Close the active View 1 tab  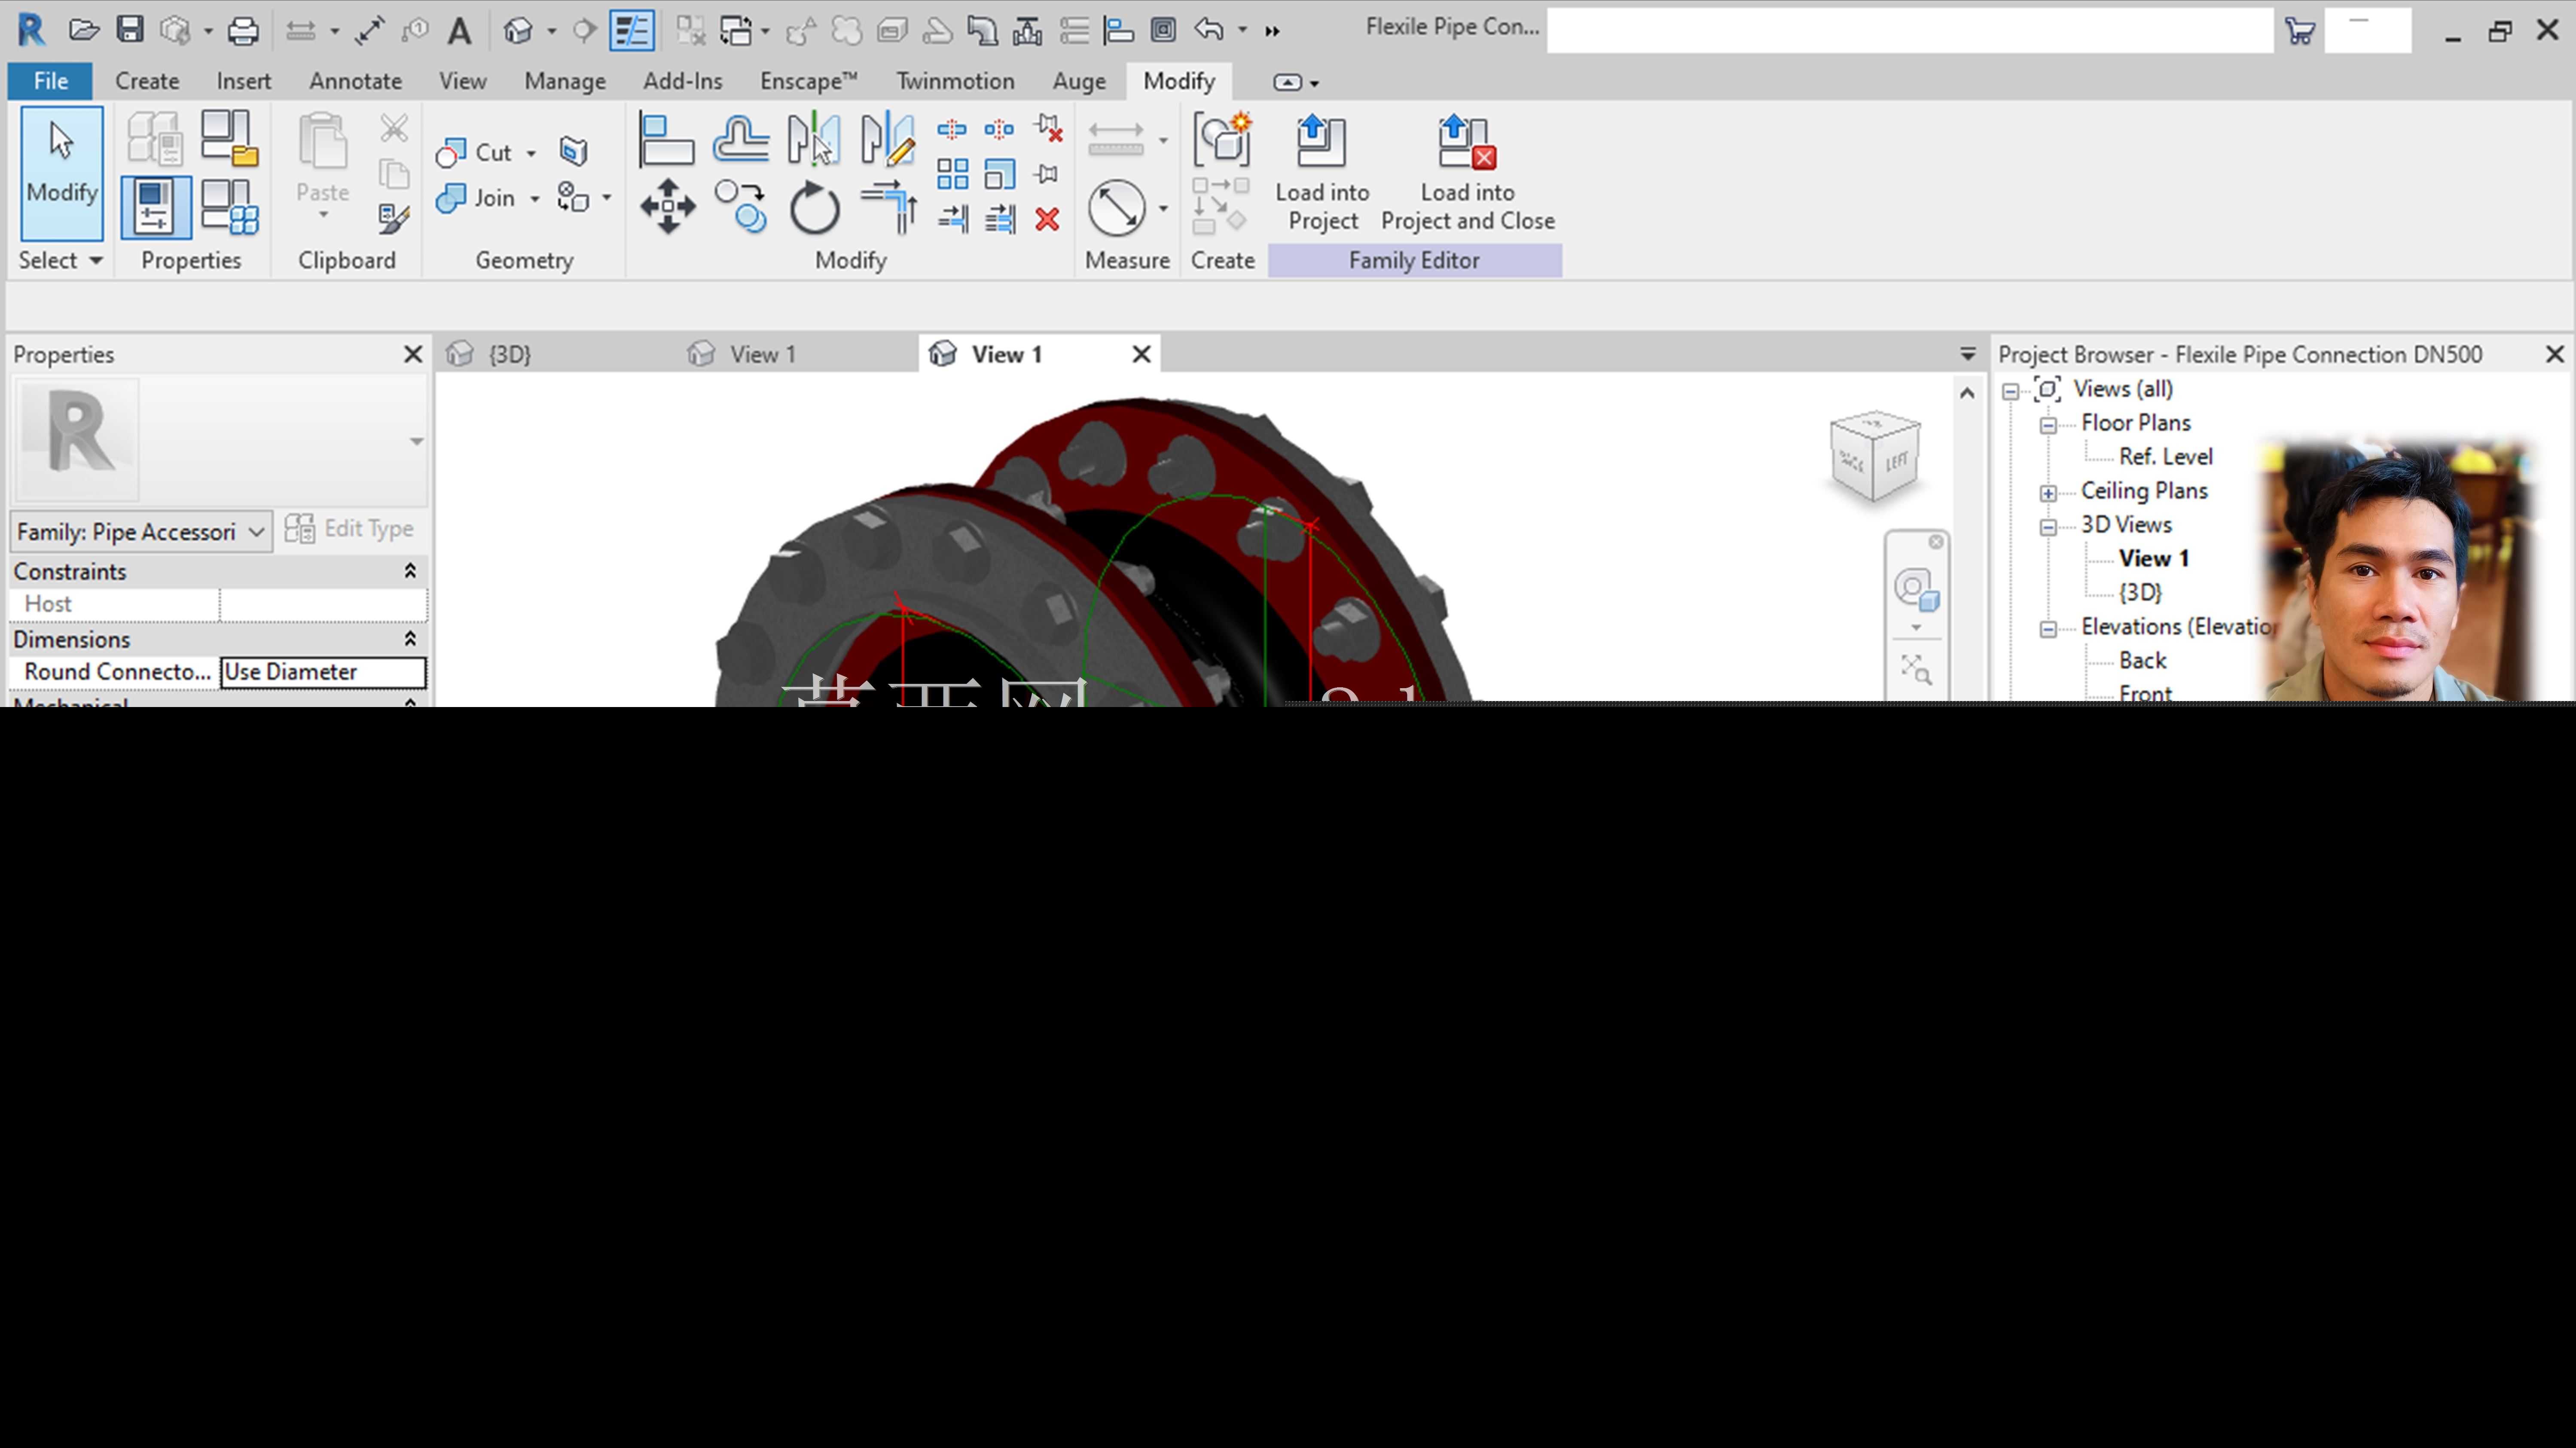pyautogui.click(x=1141, y=354)
